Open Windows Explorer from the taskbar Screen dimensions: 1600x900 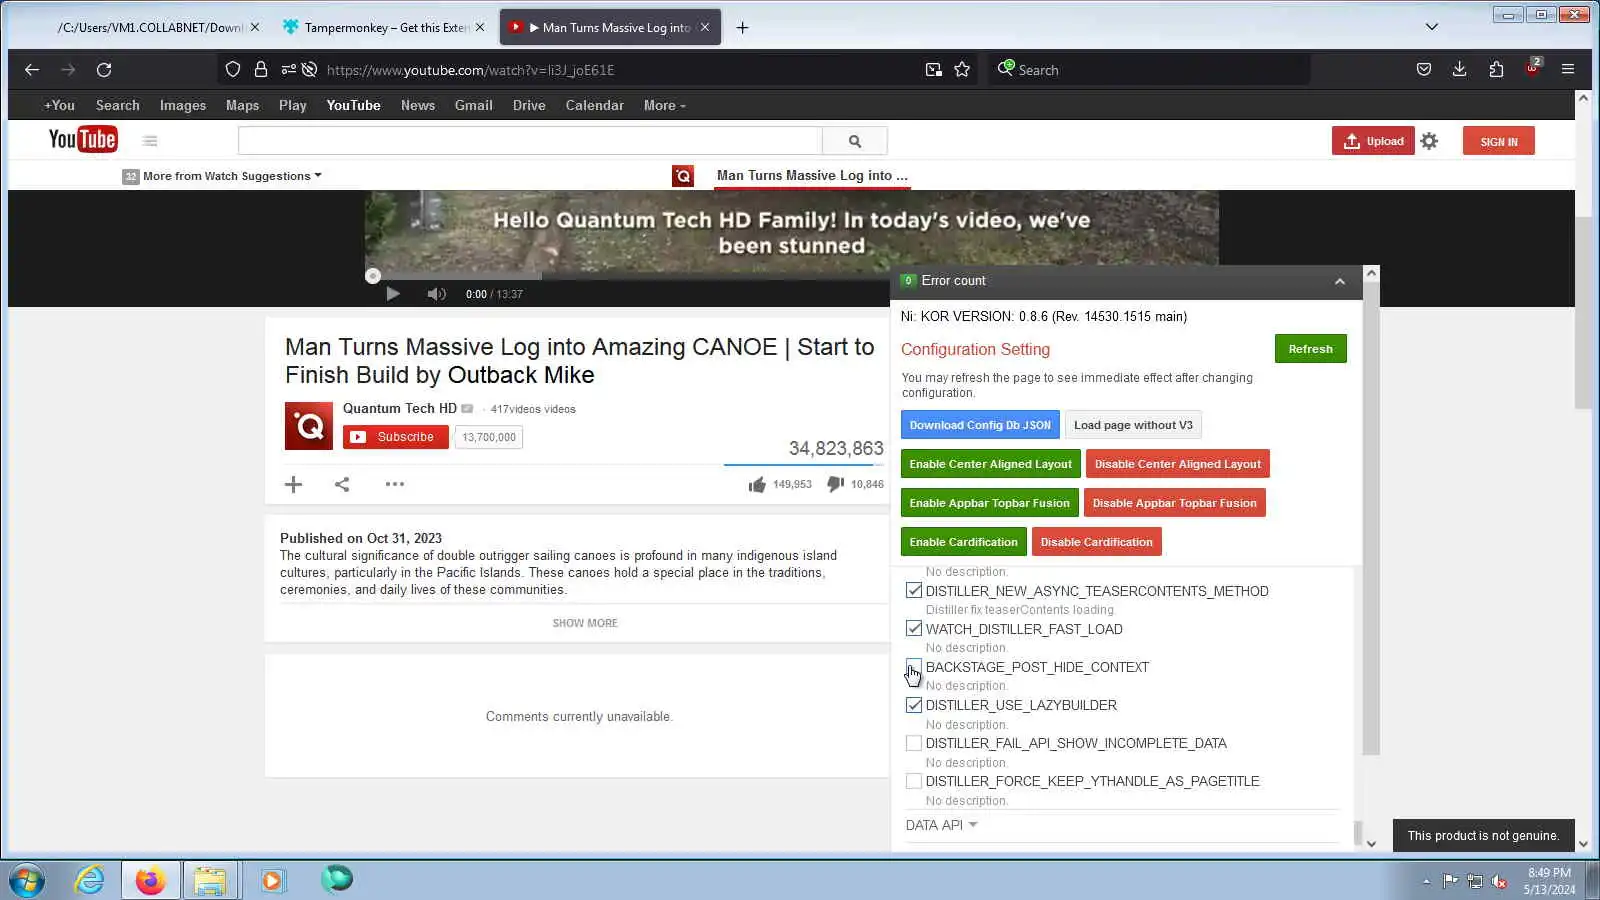[210, 880]
